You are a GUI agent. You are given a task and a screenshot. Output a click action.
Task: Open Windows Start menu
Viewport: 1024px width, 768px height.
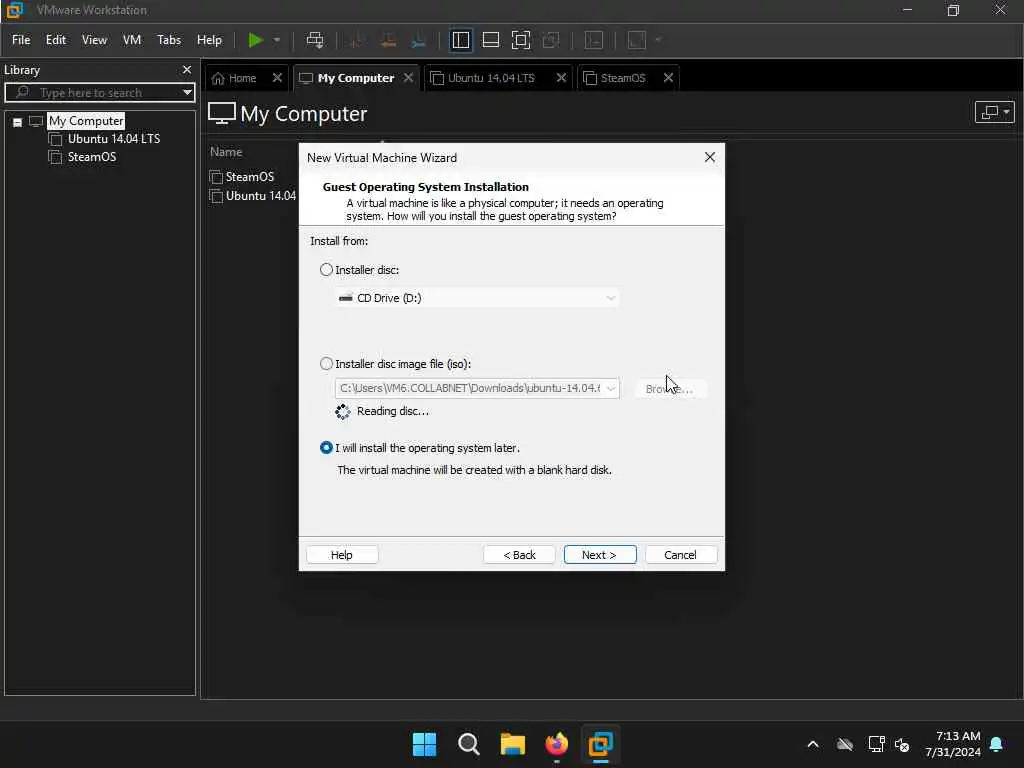[424, 744]
